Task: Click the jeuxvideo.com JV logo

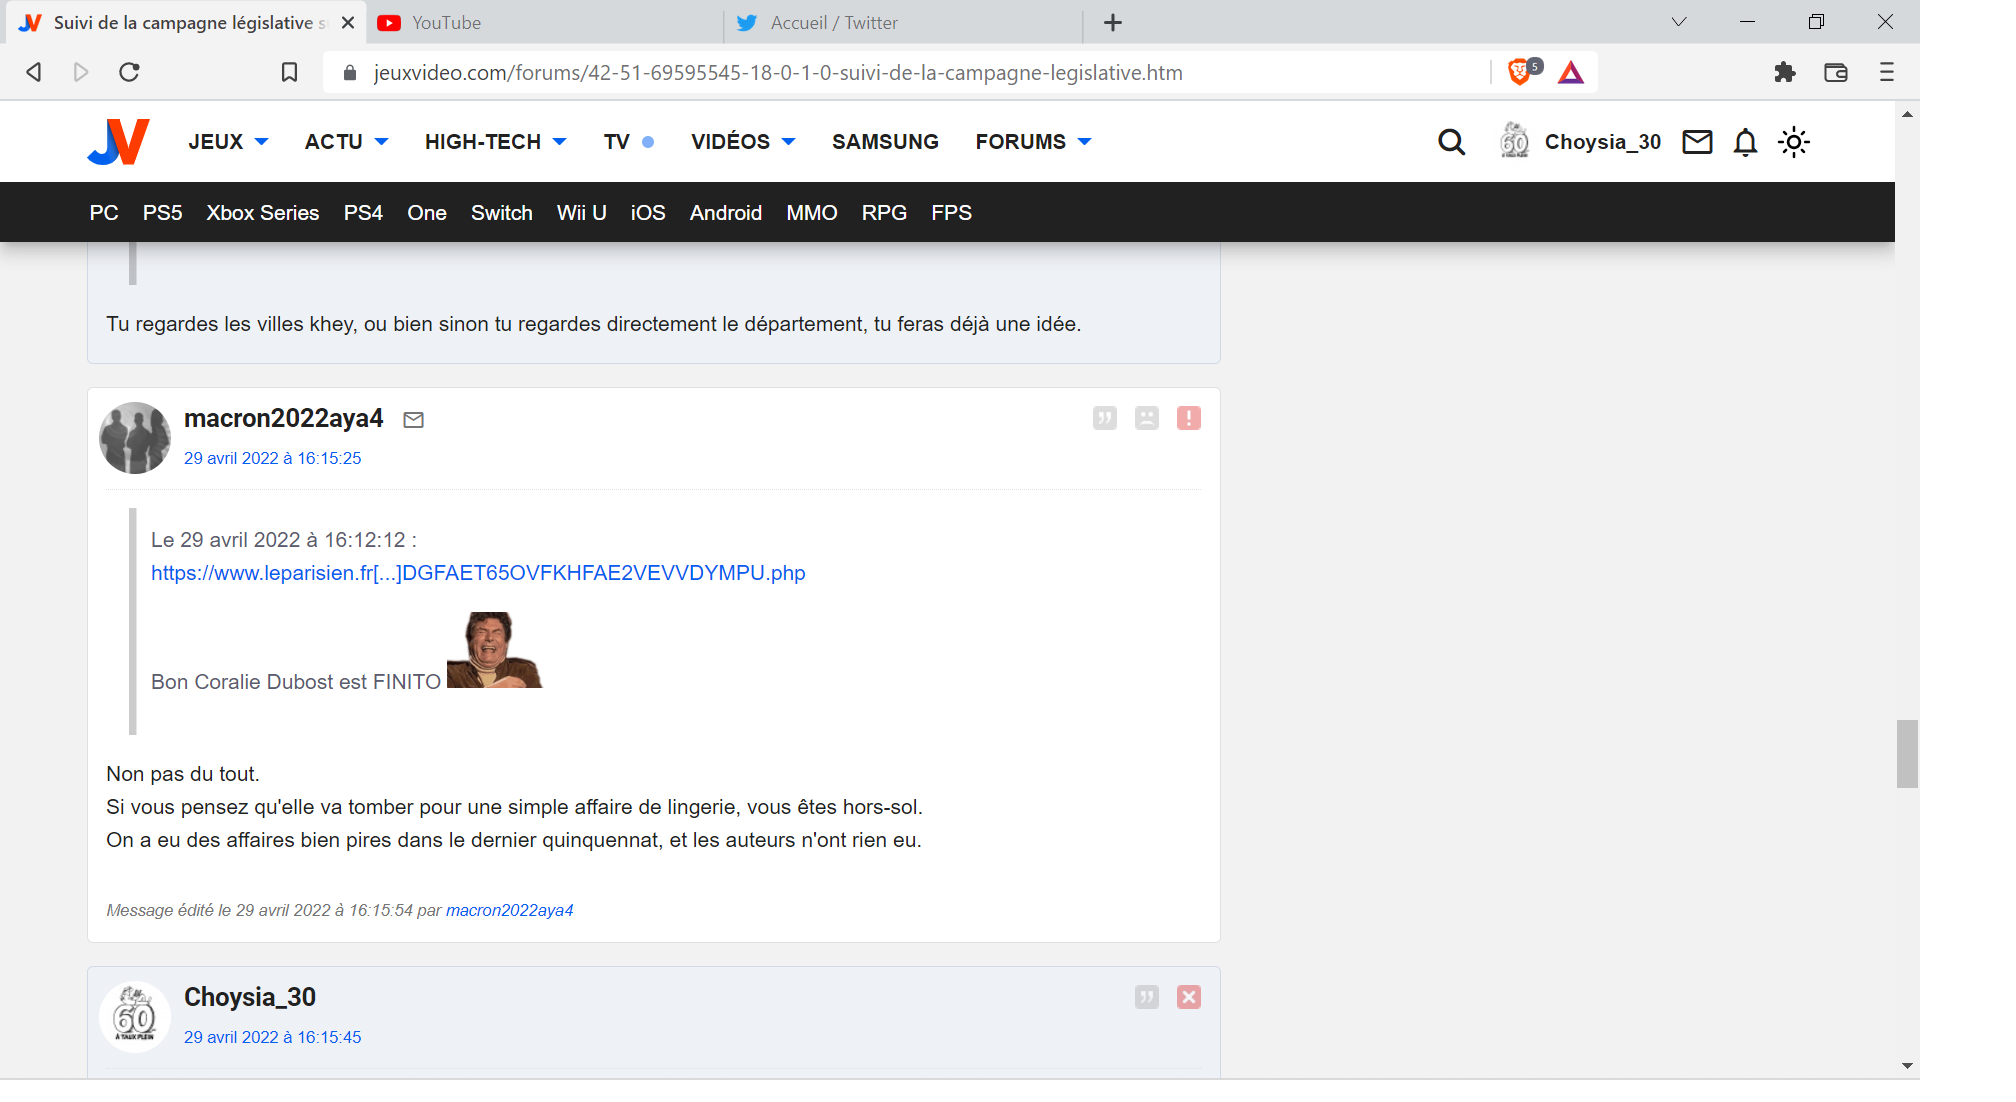Action: pos(119,141)
